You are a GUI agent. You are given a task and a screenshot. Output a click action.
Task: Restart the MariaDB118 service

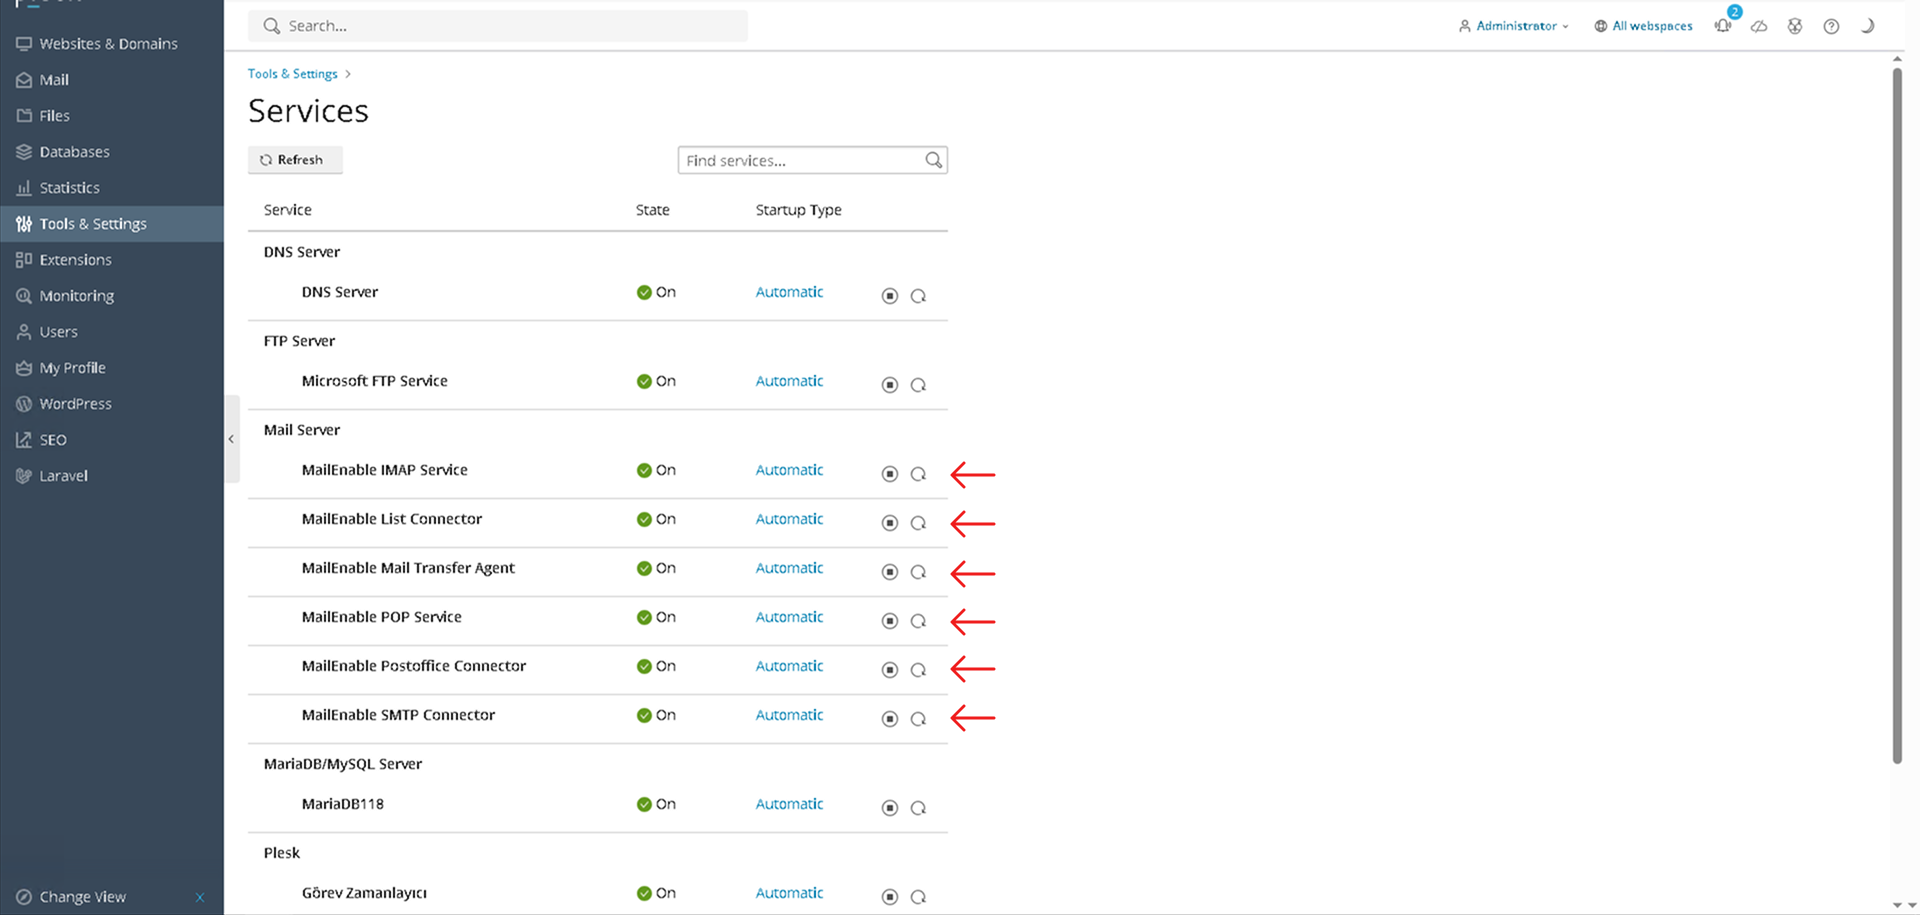(918, 808)
